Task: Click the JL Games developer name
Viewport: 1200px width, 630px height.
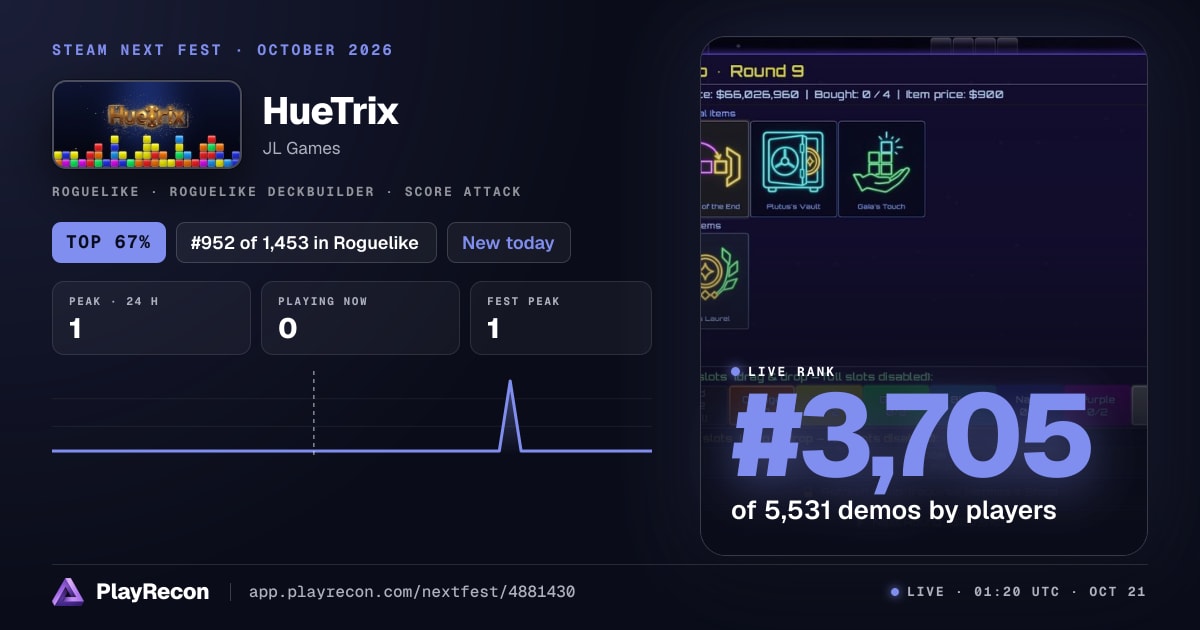Action: tap(301, 148)
